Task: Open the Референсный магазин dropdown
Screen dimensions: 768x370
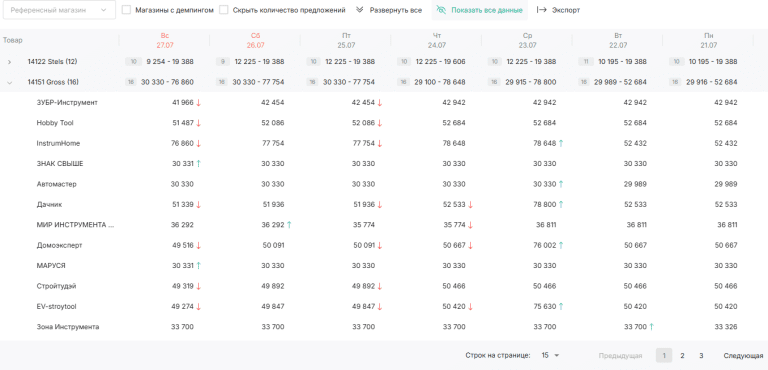Action: pos(59,10)
